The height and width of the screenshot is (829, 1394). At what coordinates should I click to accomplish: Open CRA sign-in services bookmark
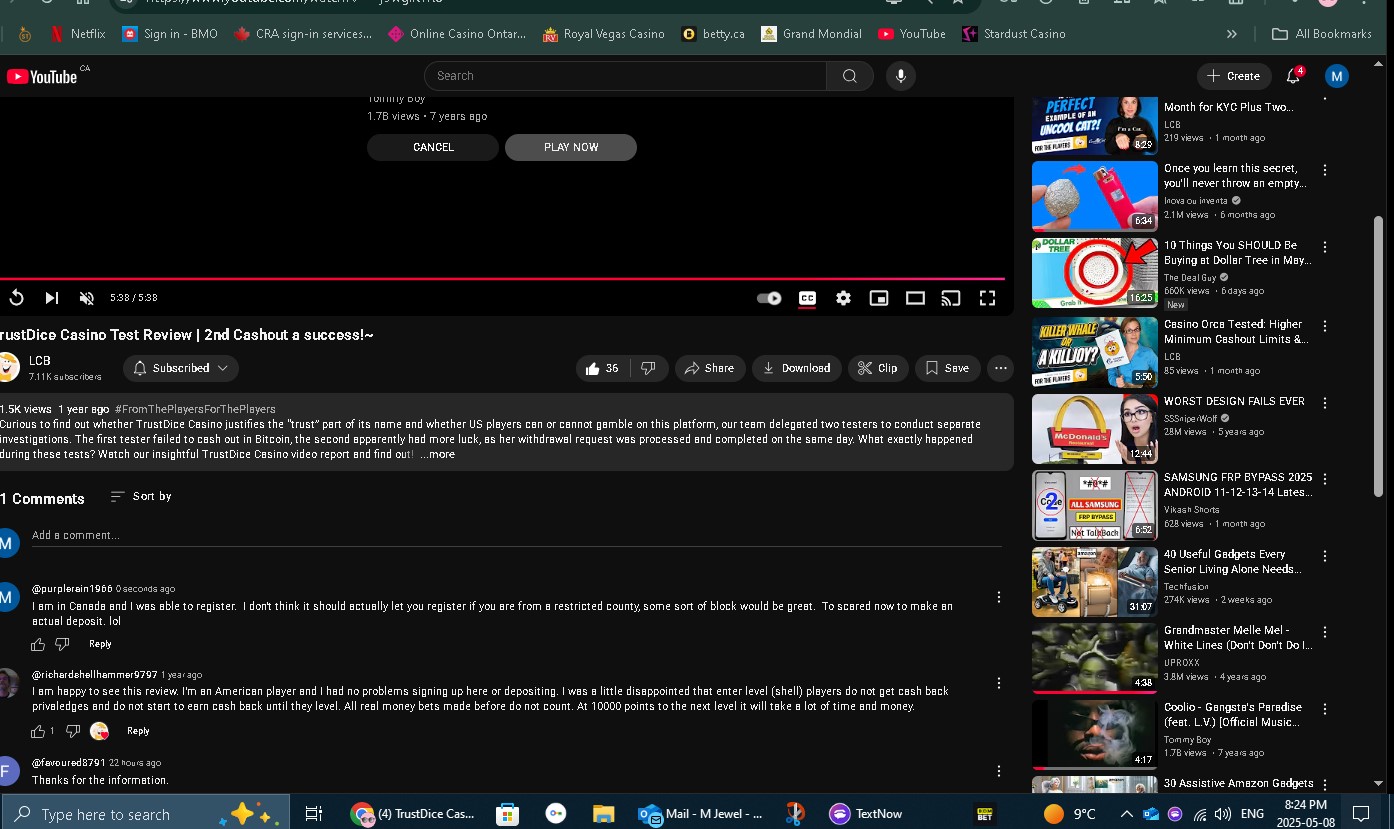[x=303, y=34]
